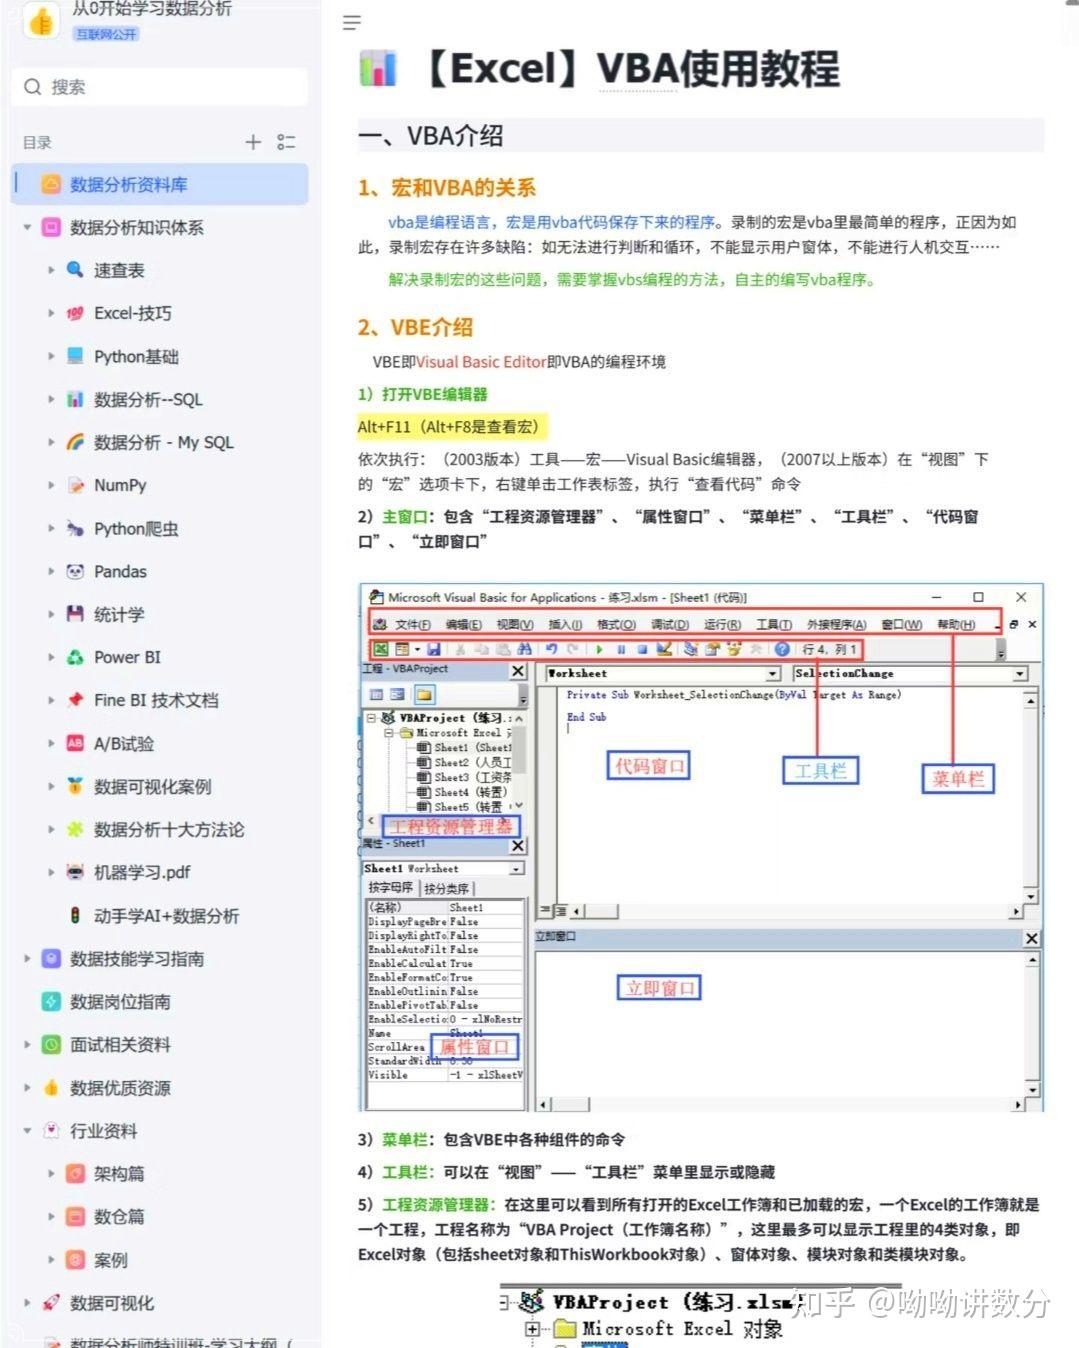Expand the 架构篇 subsection
Screen dimensions: 1079x1348
(51, 1174)
